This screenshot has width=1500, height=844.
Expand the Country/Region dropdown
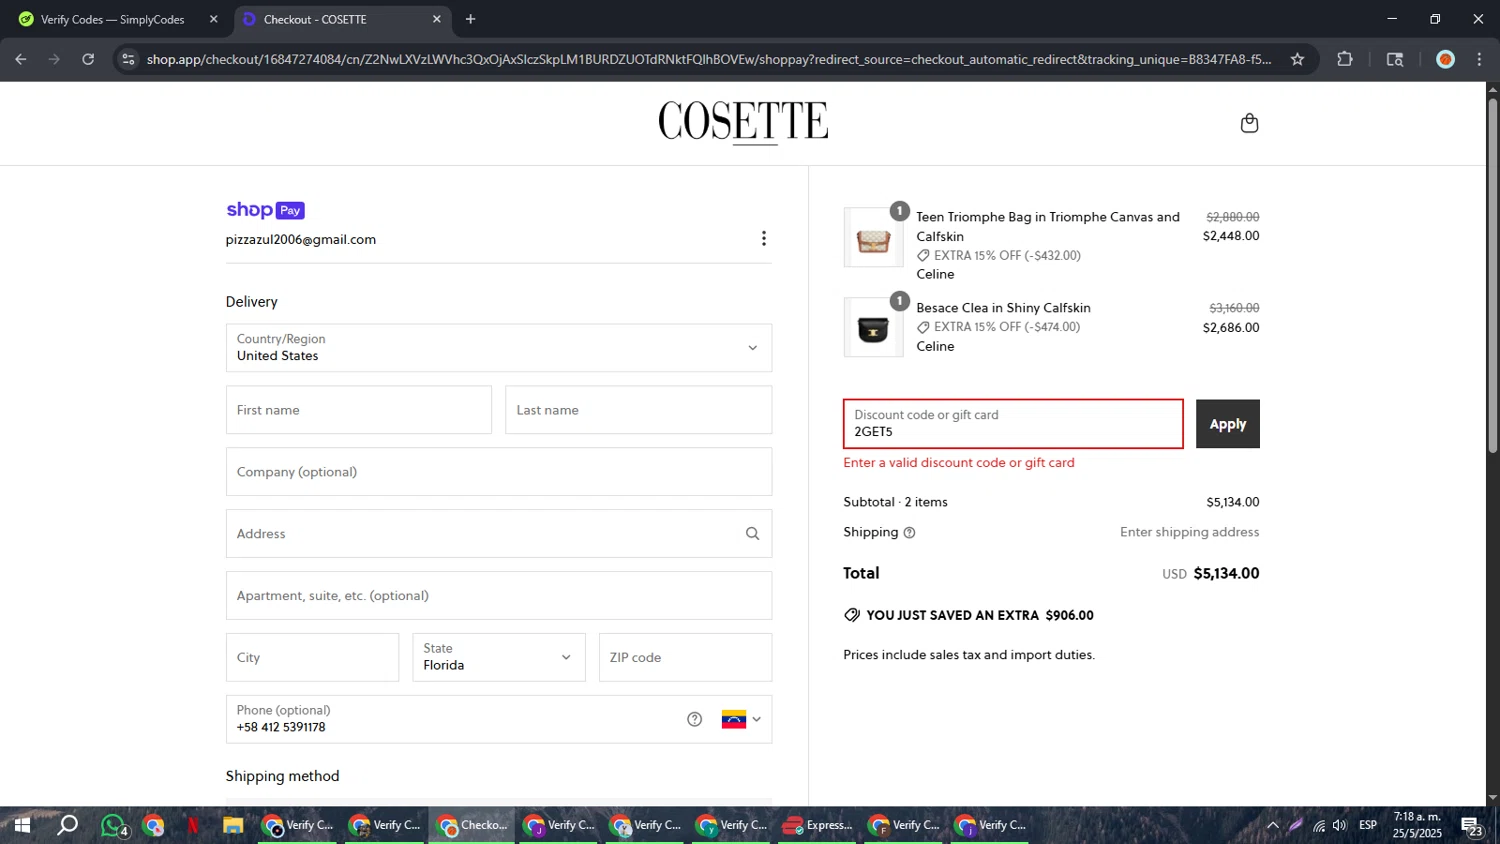(x=499, y=348)
